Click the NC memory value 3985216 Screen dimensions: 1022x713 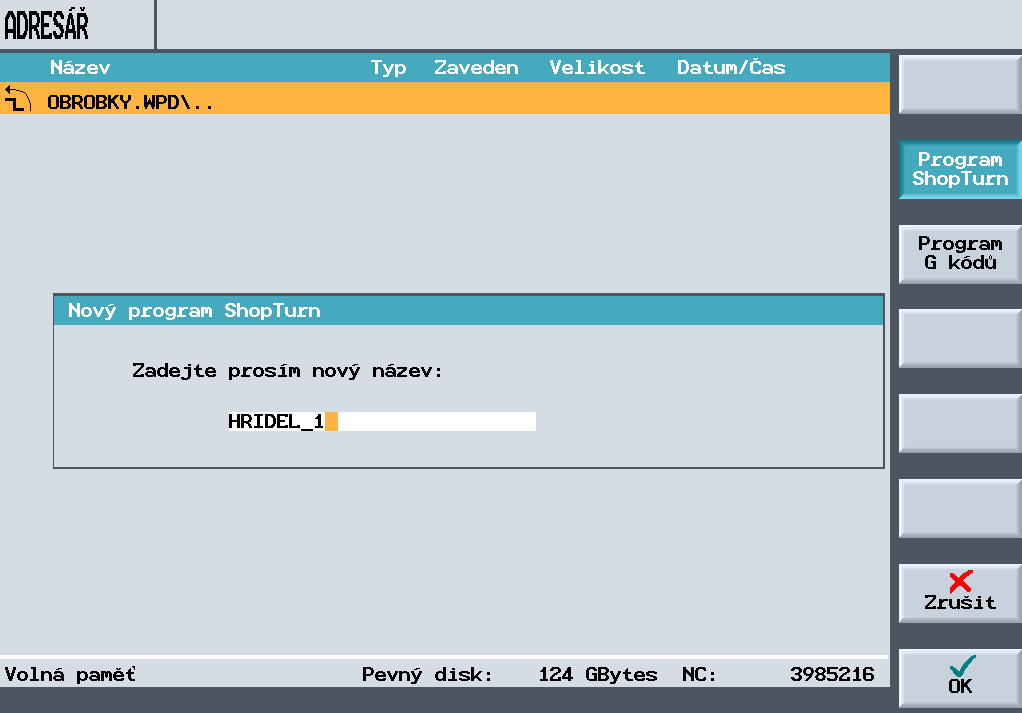832,674
